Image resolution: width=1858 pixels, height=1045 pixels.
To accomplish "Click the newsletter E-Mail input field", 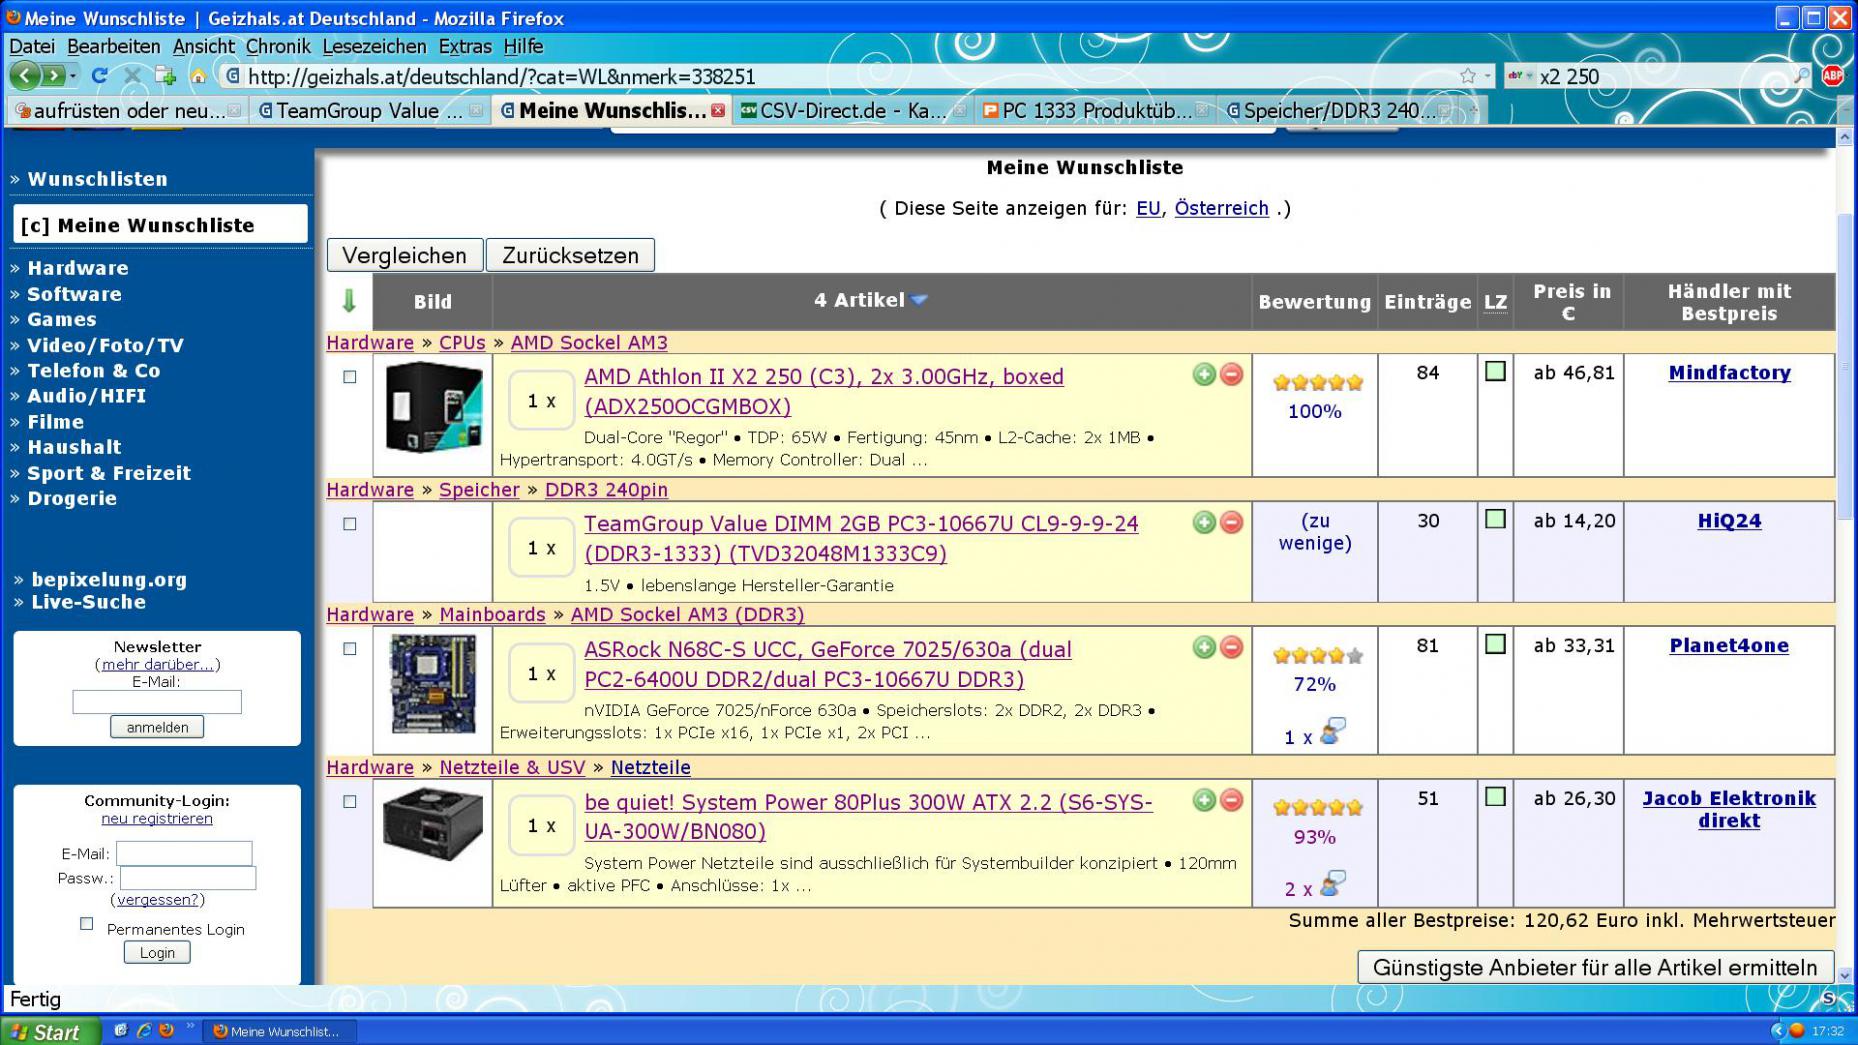I will pos(157,702).
